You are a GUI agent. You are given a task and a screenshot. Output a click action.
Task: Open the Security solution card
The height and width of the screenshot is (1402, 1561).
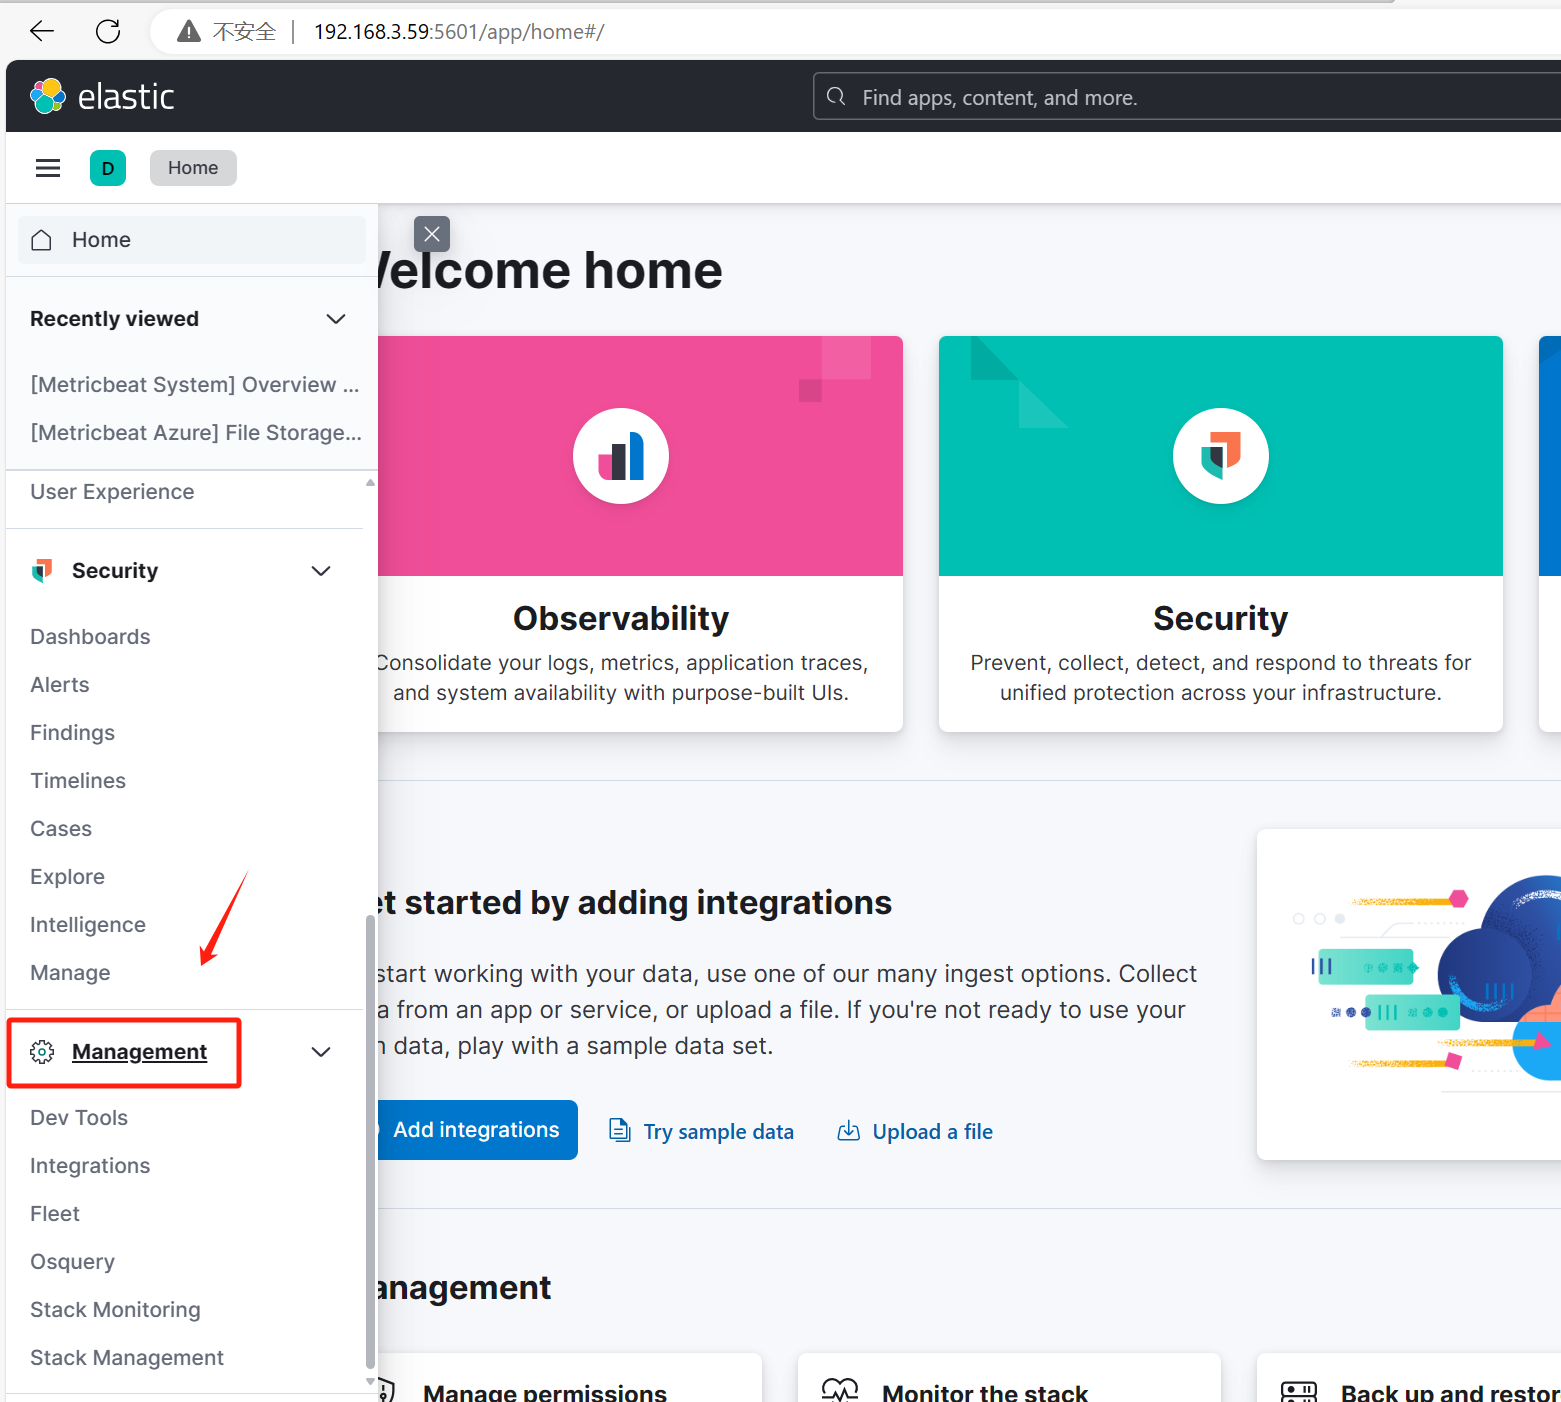[1221, 534]
